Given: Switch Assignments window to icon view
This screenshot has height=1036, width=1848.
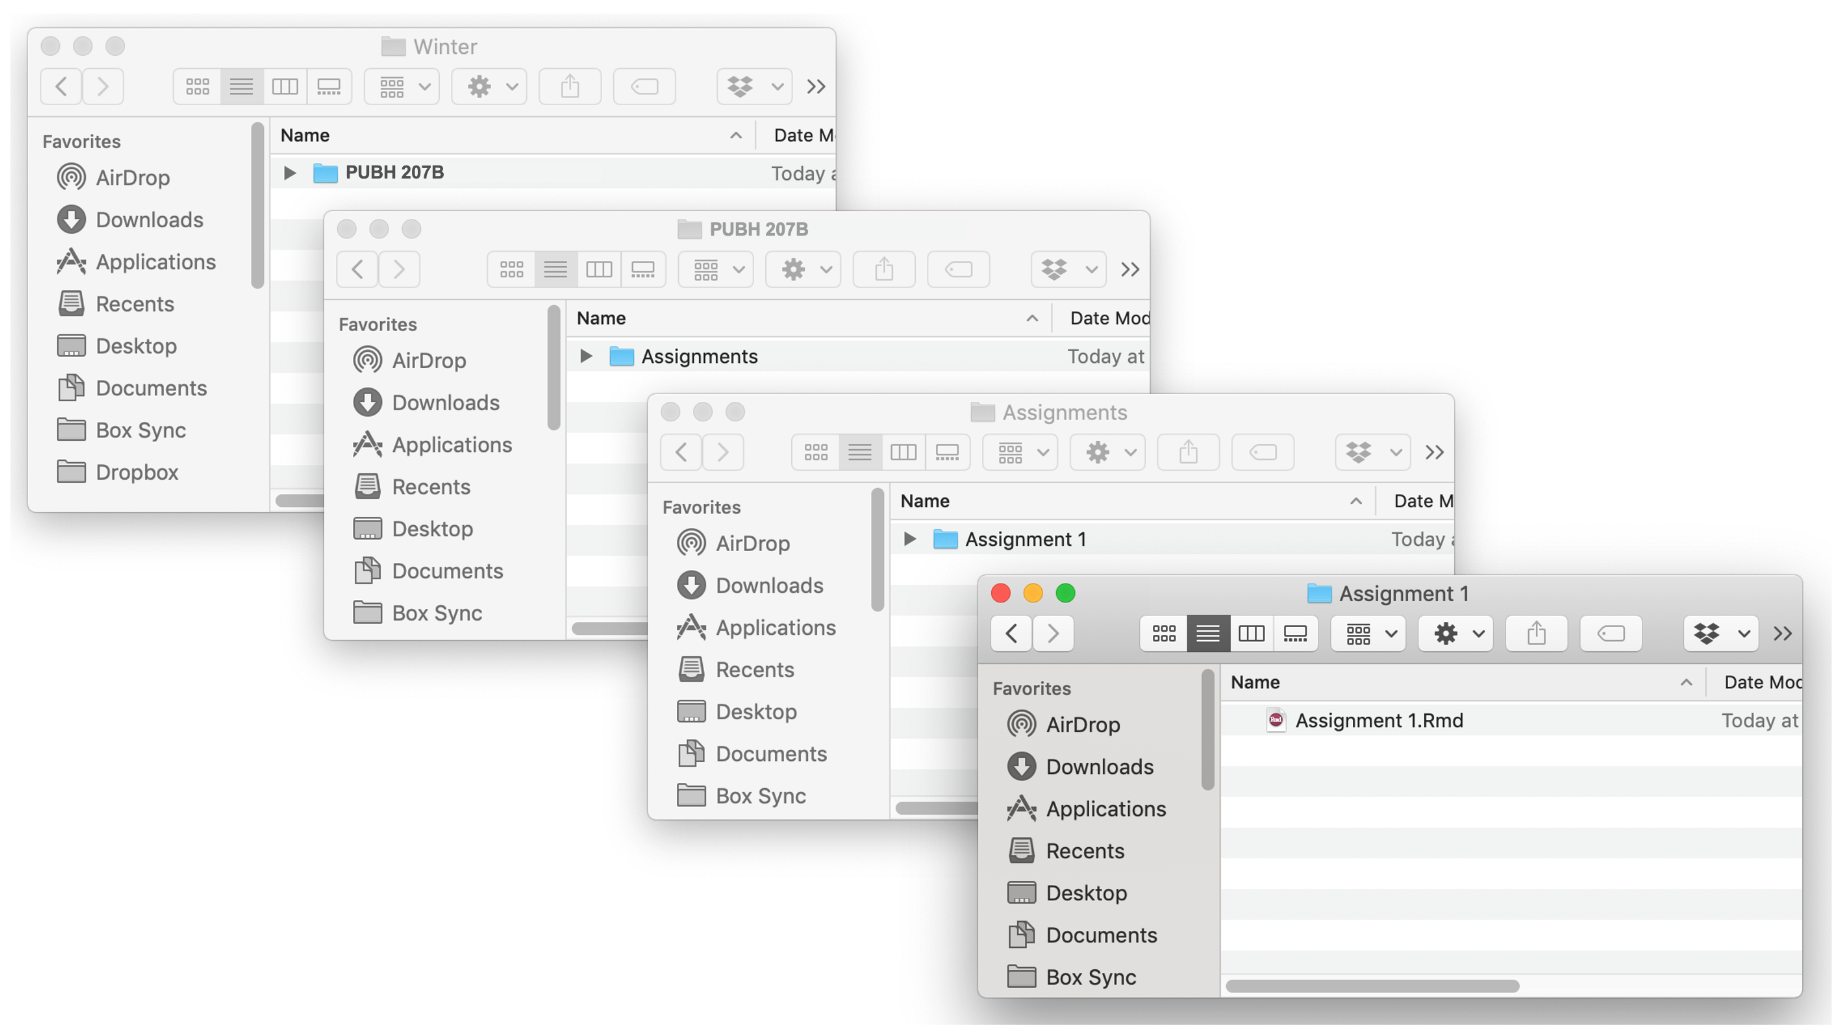Looking at the screenshot, I should click(x=816, y=453).
